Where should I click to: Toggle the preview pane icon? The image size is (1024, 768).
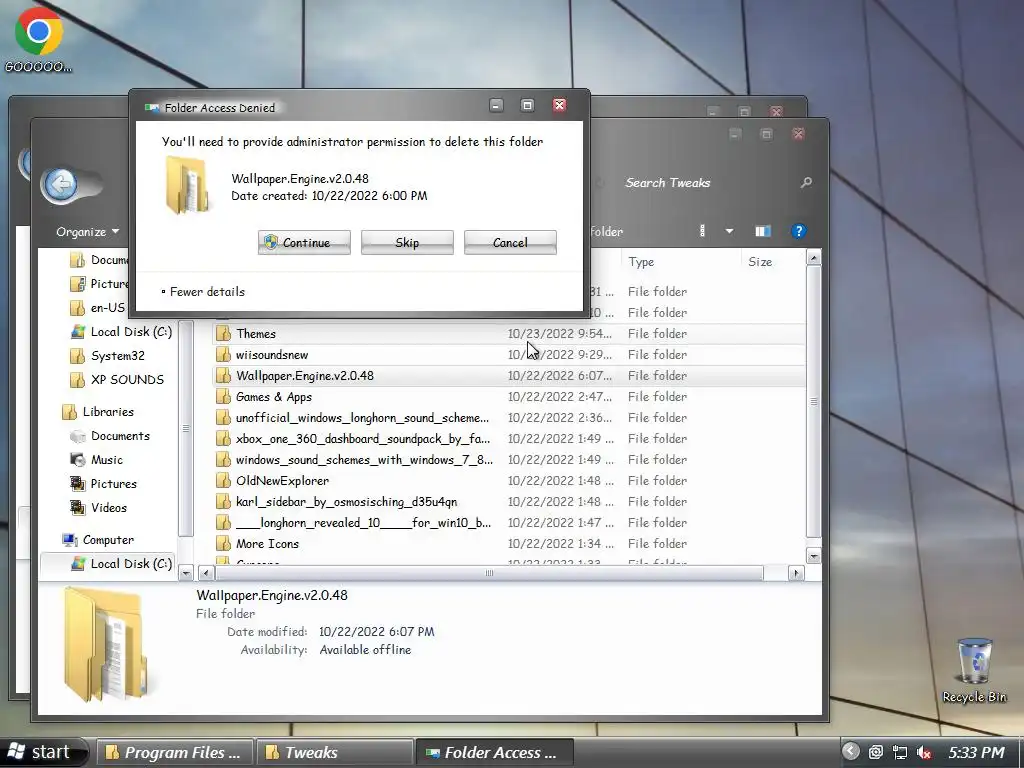[x=763, y=231]
